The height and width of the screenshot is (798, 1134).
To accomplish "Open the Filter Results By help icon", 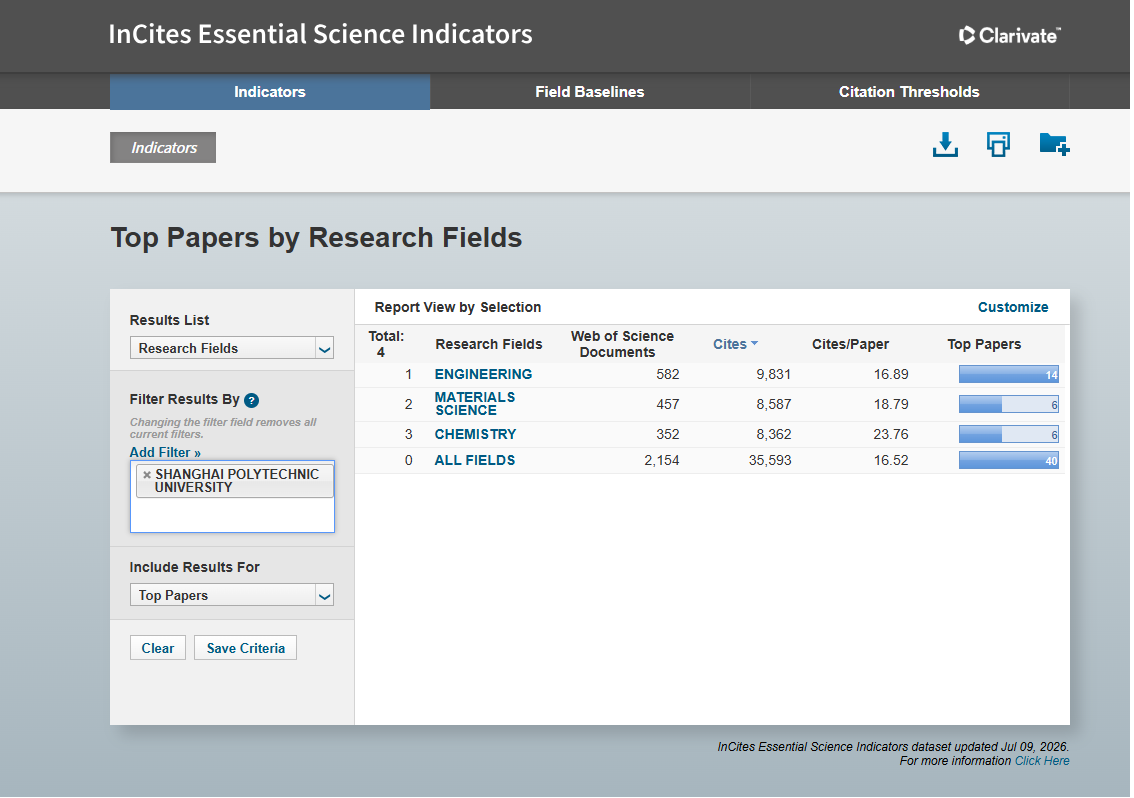I will 252,400.
